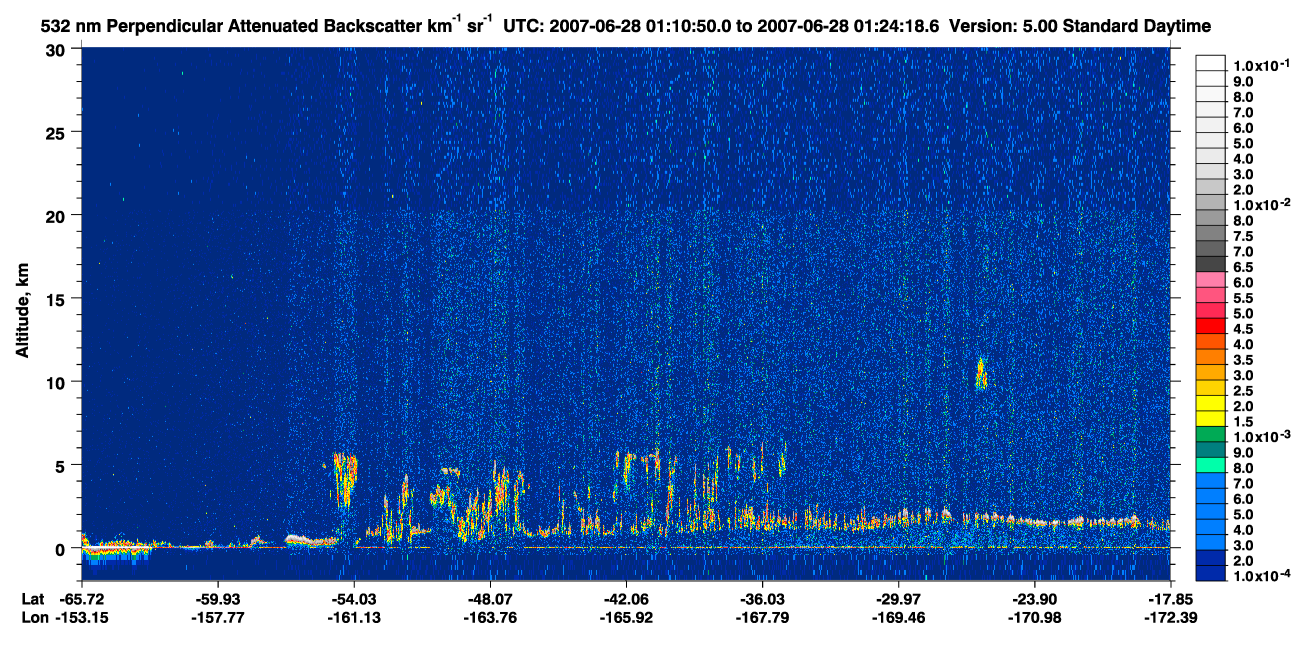
Task: Click the colorbar label 3.5
Action: [1242, 360]
